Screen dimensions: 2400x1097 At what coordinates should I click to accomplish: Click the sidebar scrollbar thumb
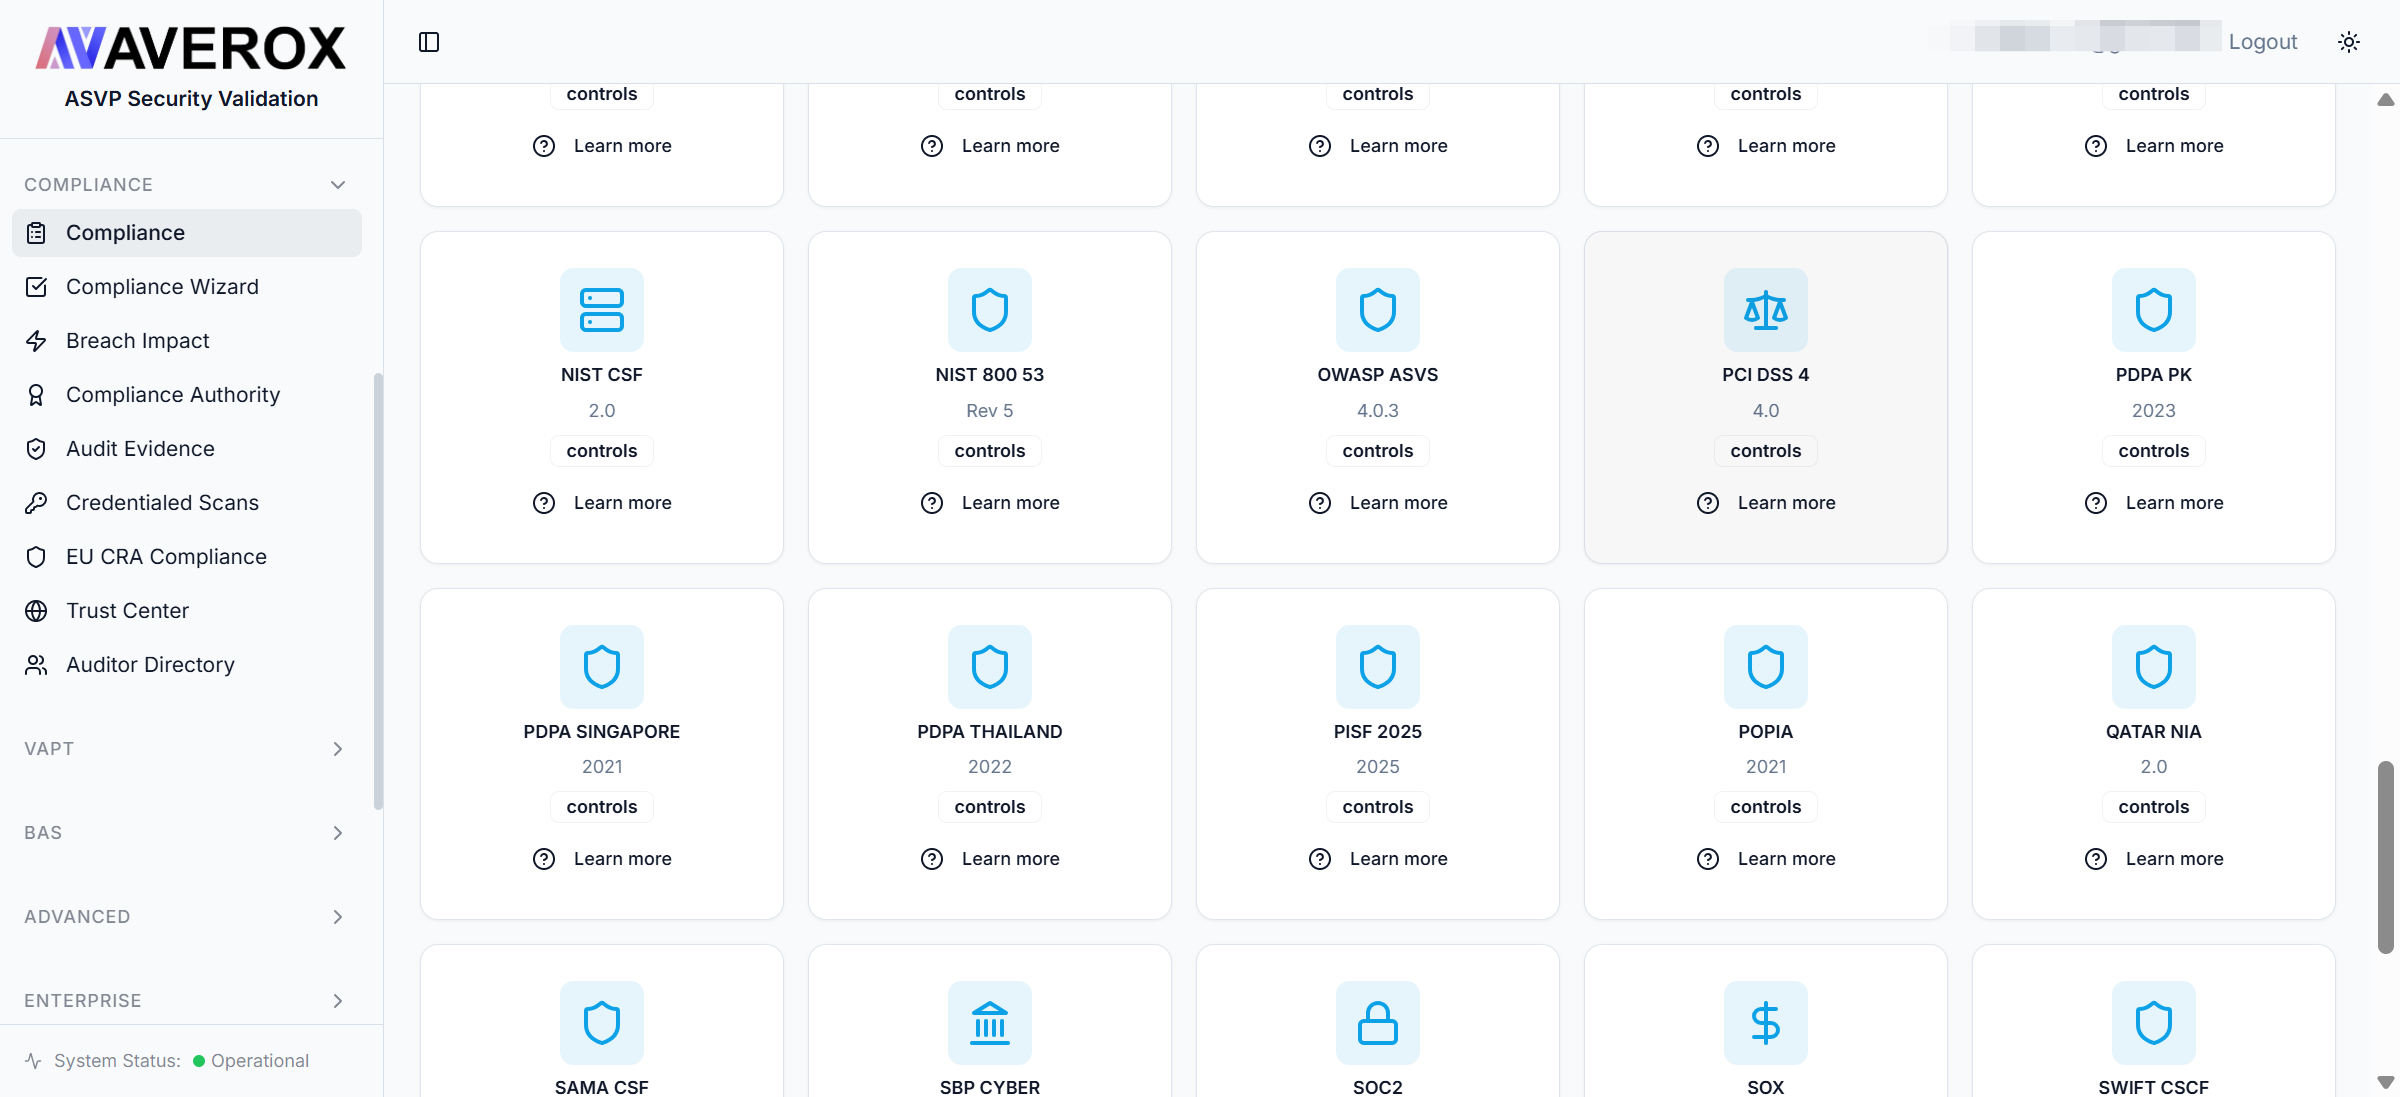point(378,591)
